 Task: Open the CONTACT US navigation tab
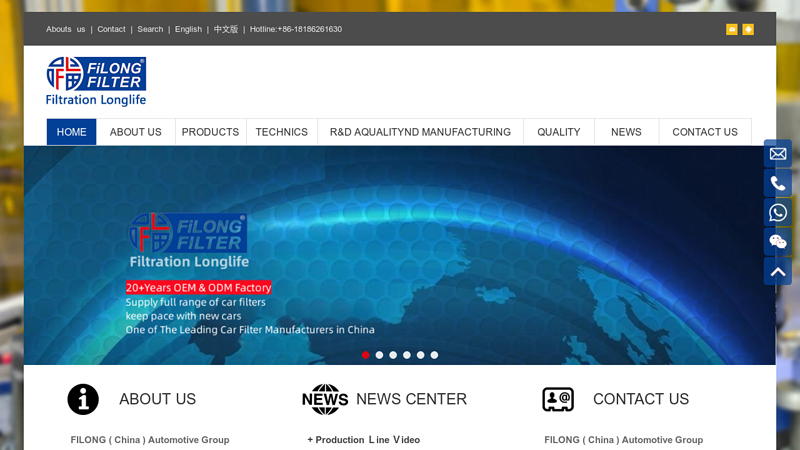coord(705,132)
